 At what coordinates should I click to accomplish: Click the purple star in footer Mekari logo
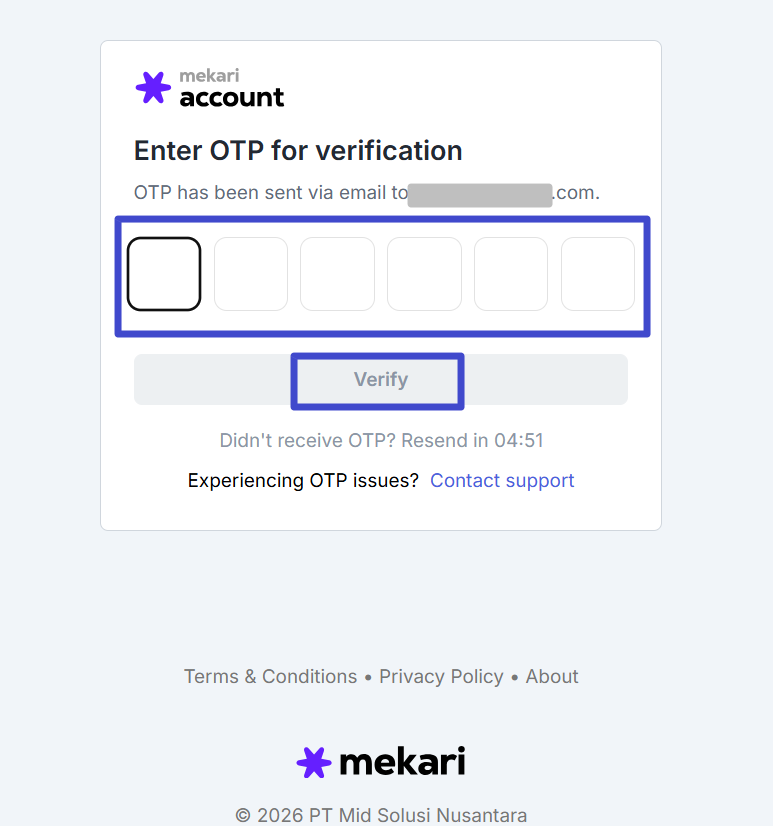click(314, 762)
